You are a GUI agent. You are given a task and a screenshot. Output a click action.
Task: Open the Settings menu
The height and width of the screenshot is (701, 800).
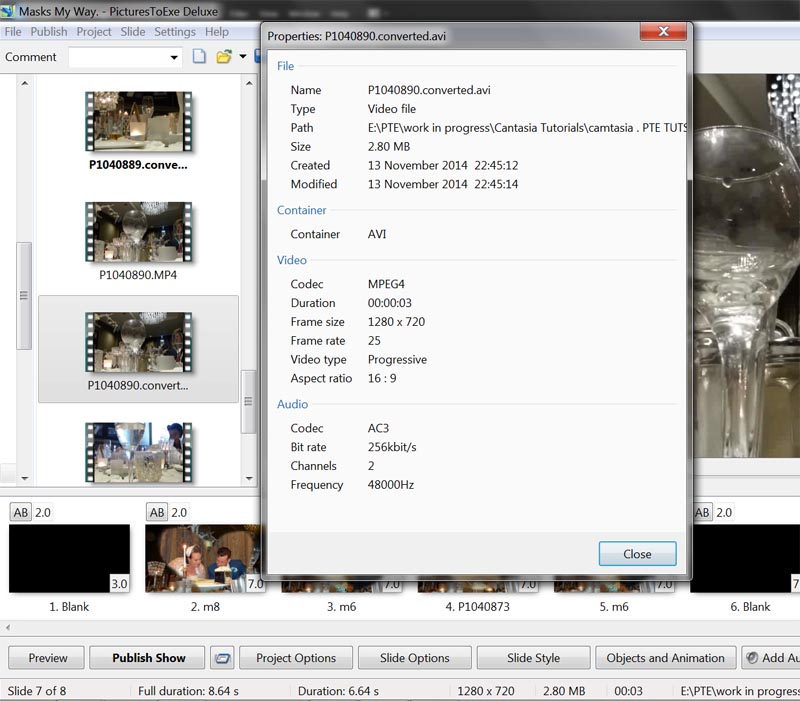pyautogui.click(x=175, y=32)
